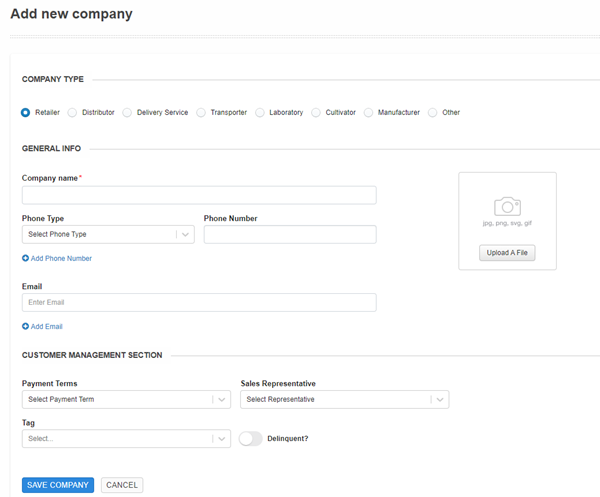Click the camera placeholder icon

coord(507,207)
